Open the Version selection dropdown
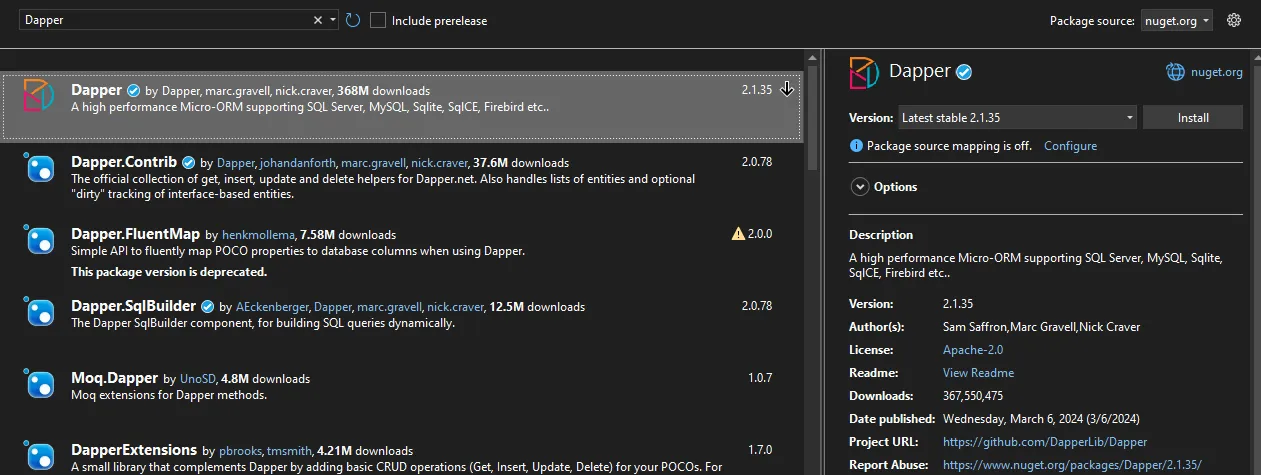Image resolution: width=1261 pixels, height=475 pixels. (x=1017, y=118)
